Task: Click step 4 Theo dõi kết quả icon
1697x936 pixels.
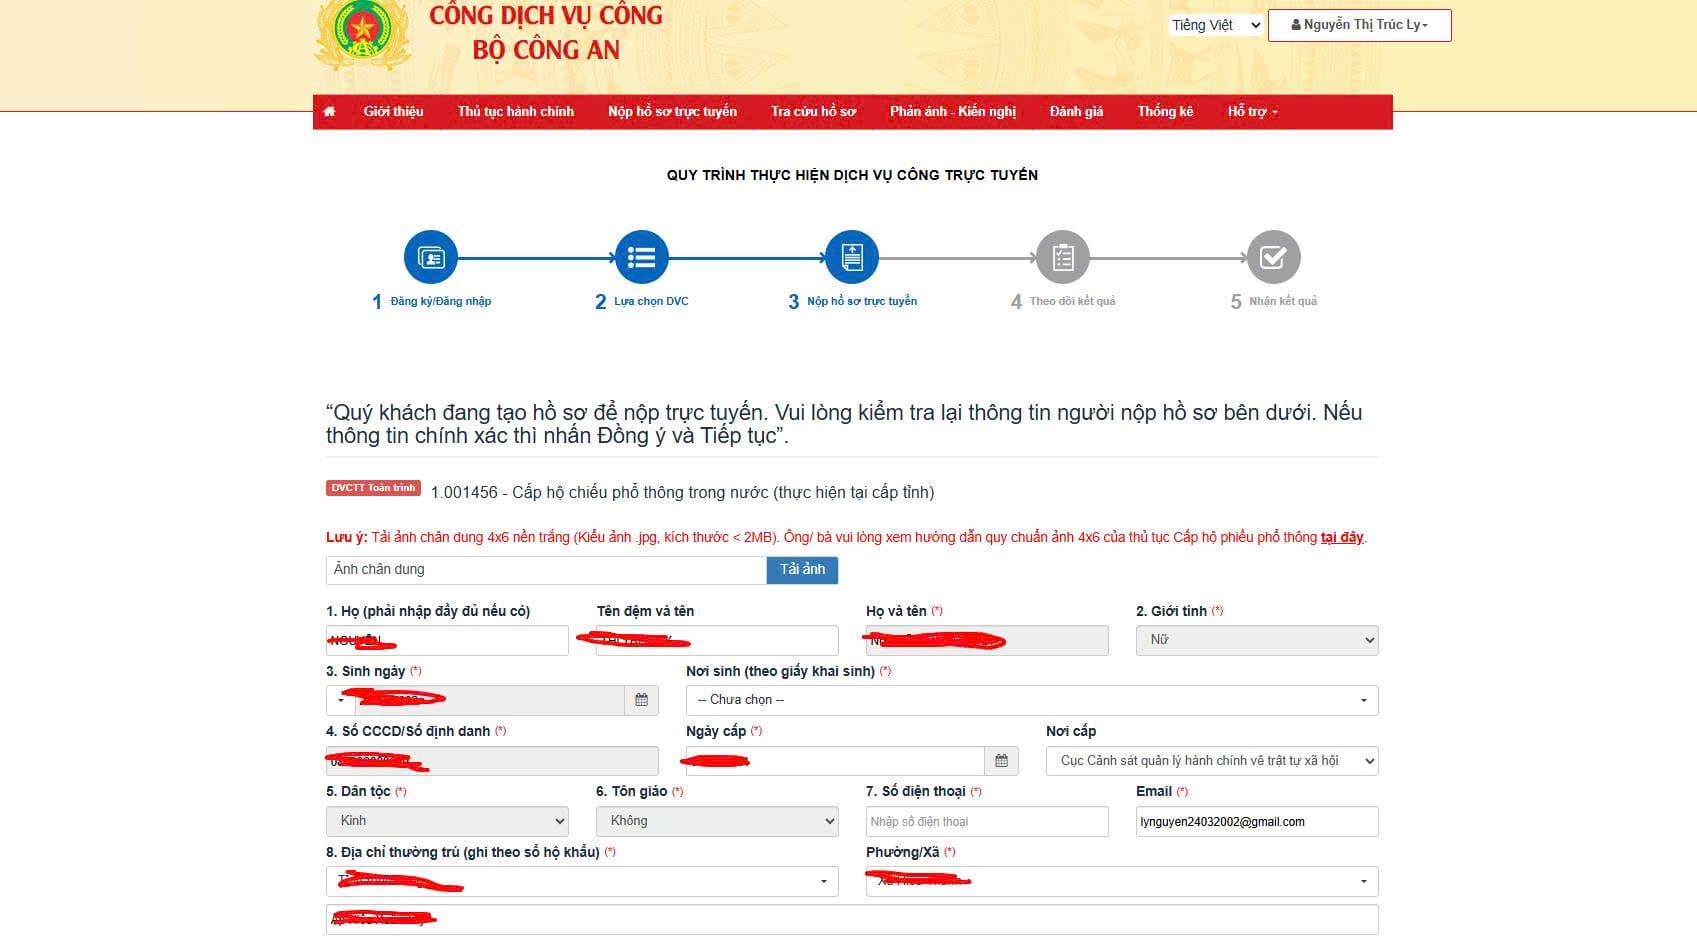Action: tap(1062, 256)
